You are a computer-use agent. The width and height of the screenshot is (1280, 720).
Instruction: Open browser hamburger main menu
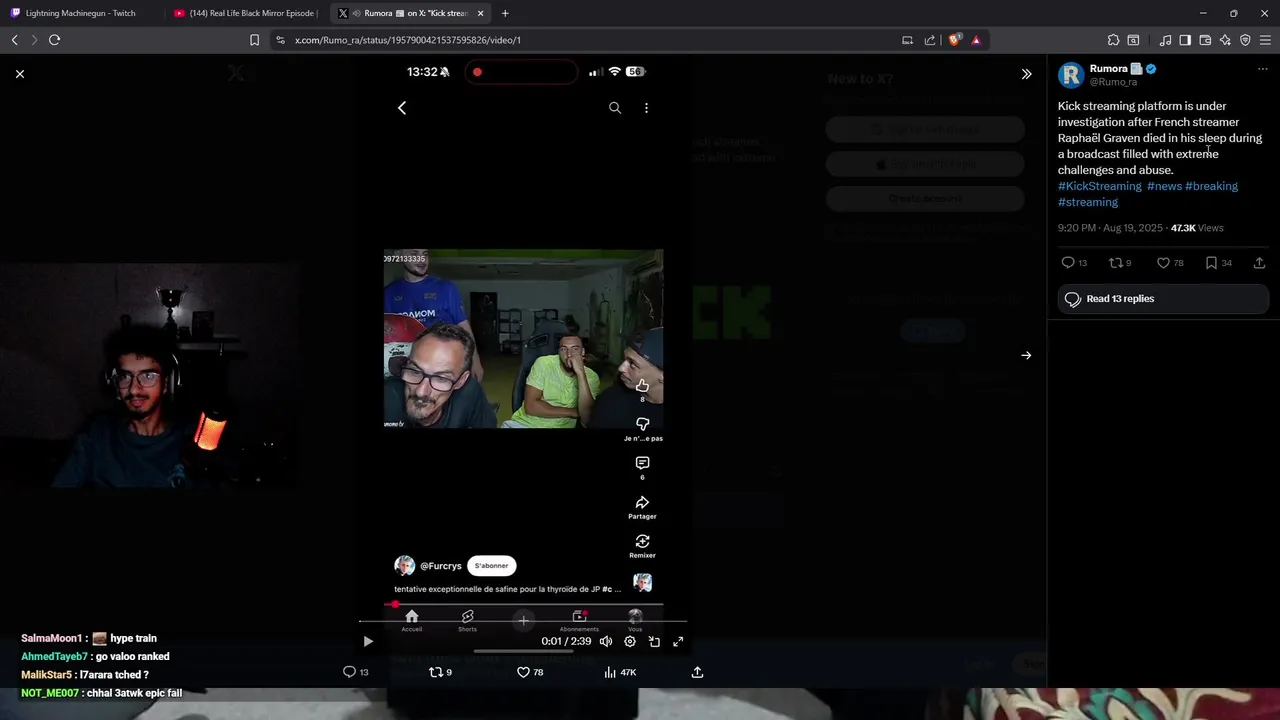[1265, 40]
